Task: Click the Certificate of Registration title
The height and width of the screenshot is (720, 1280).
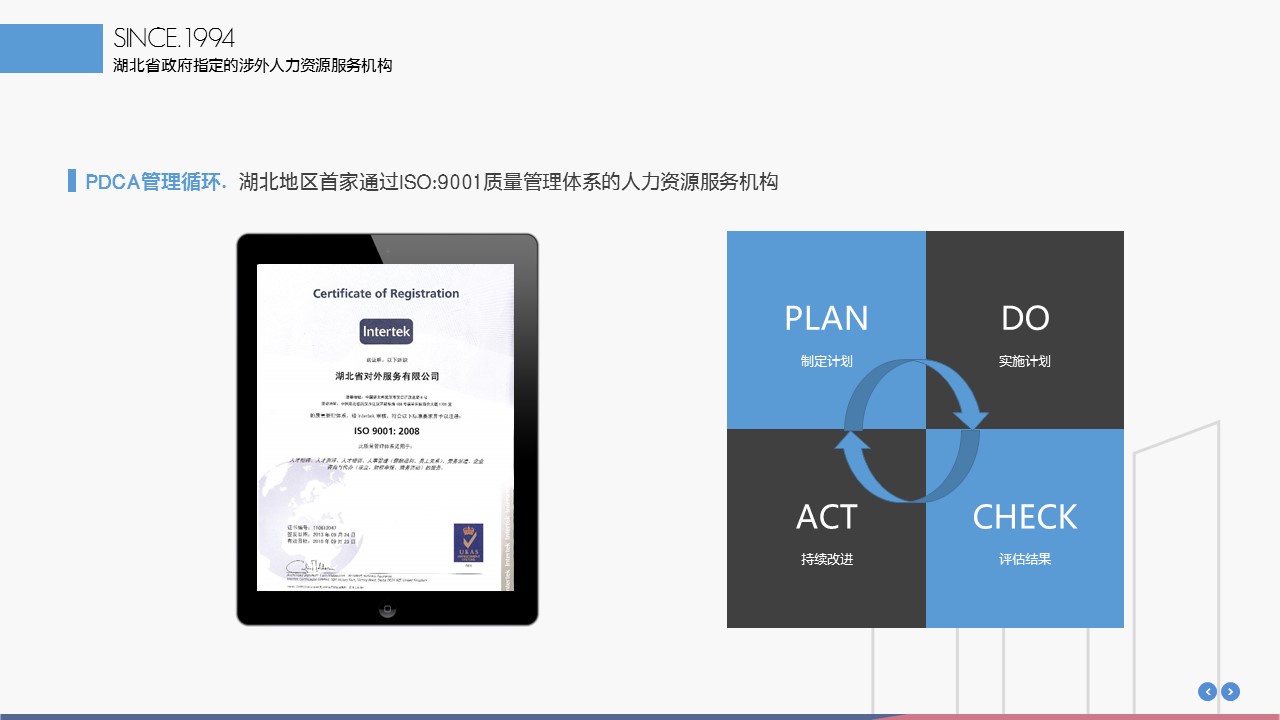Action: coord(386,293)
